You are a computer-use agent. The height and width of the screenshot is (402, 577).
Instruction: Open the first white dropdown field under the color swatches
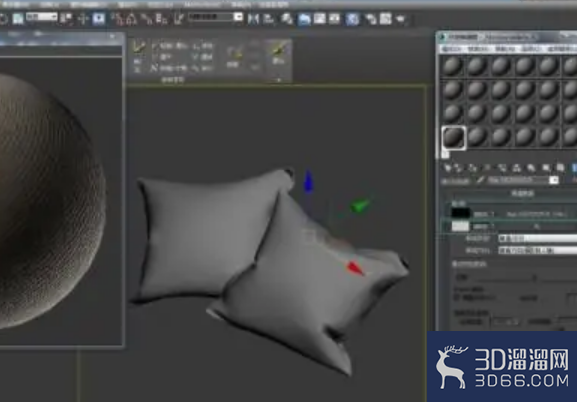tap(537, 238)
